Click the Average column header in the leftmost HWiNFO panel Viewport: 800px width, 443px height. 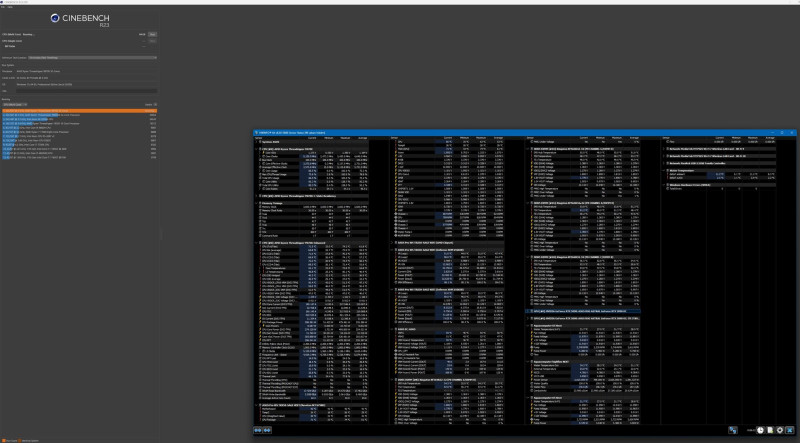[362, 138]
